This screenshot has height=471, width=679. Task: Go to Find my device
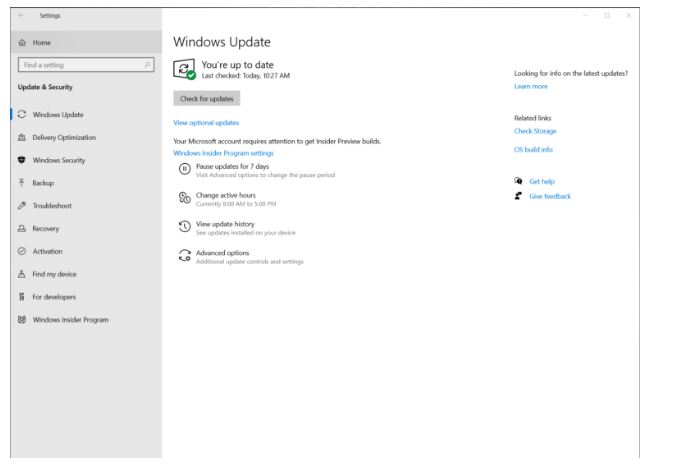pos(86,274)
